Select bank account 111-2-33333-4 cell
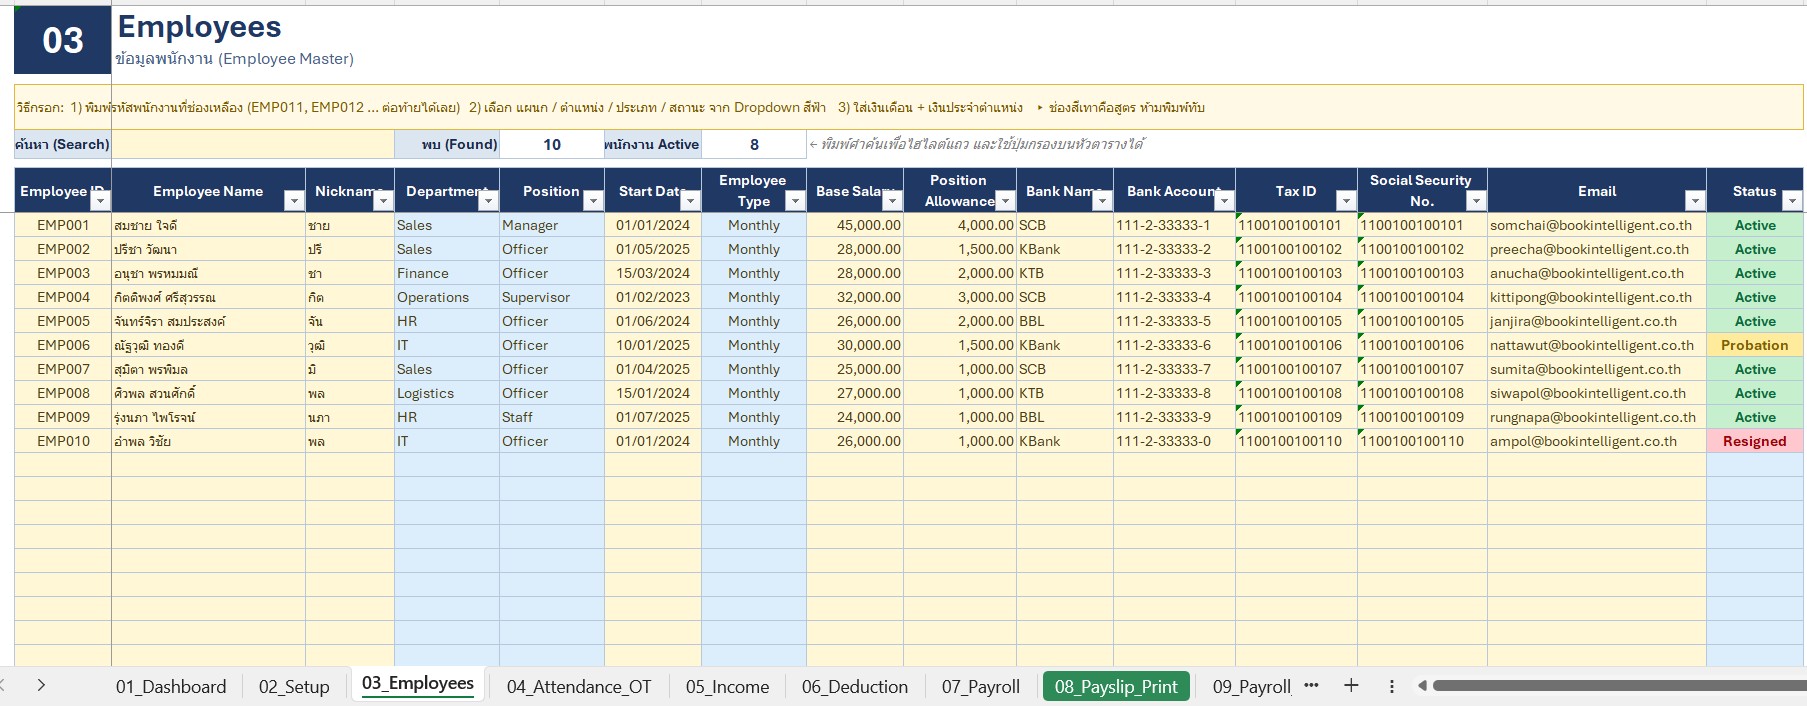This screenshot has width=1807, height=706. coord(1175,297)
